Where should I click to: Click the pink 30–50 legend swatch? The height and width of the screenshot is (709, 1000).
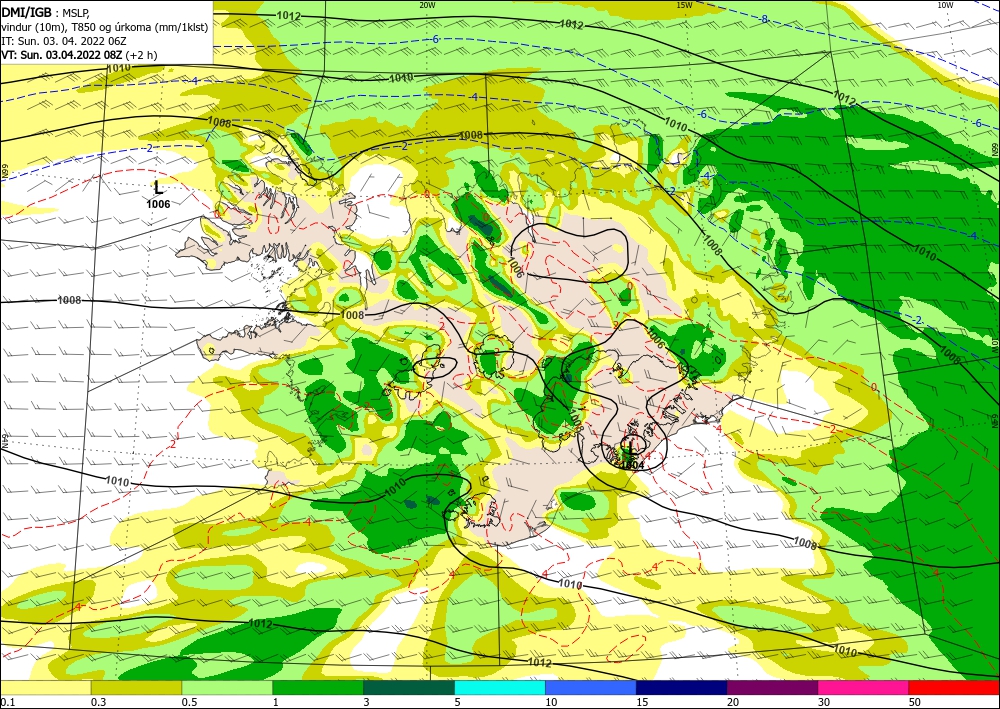(864, 687)
